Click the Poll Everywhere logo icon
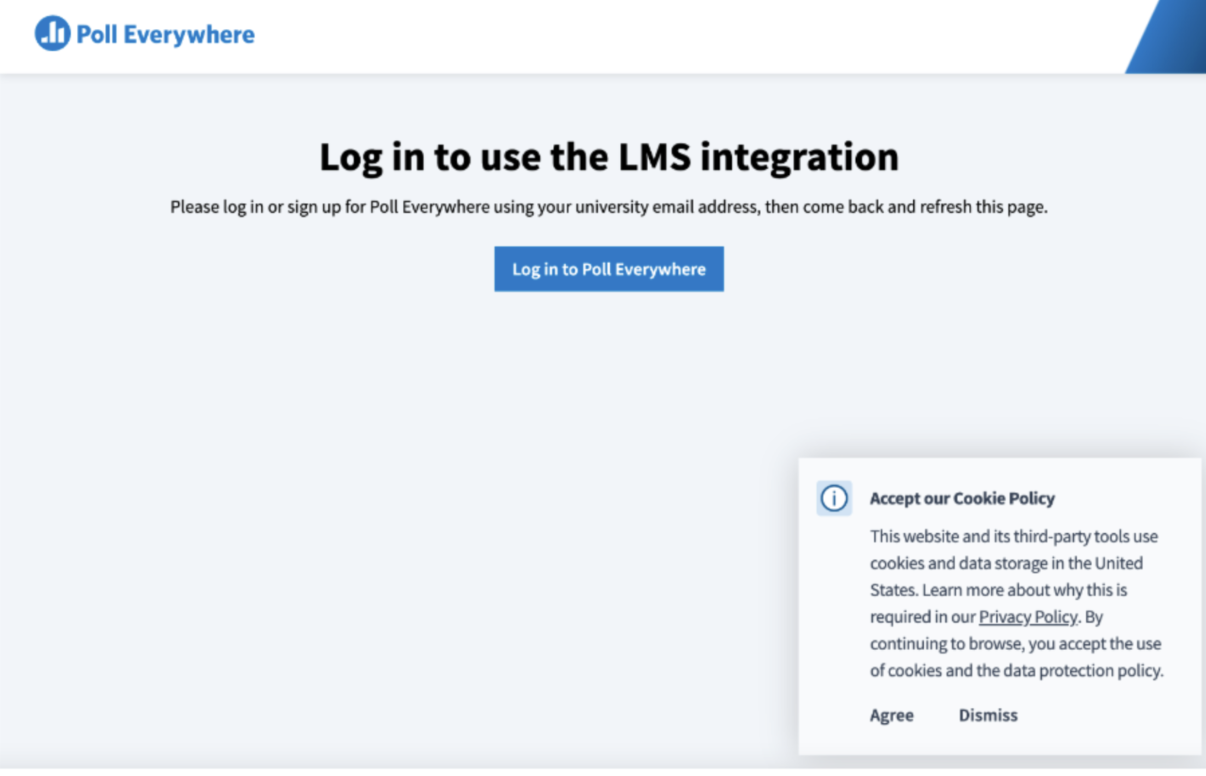Image resolution: width=1206 pixels, height=776 pixels. click(52, 34)
